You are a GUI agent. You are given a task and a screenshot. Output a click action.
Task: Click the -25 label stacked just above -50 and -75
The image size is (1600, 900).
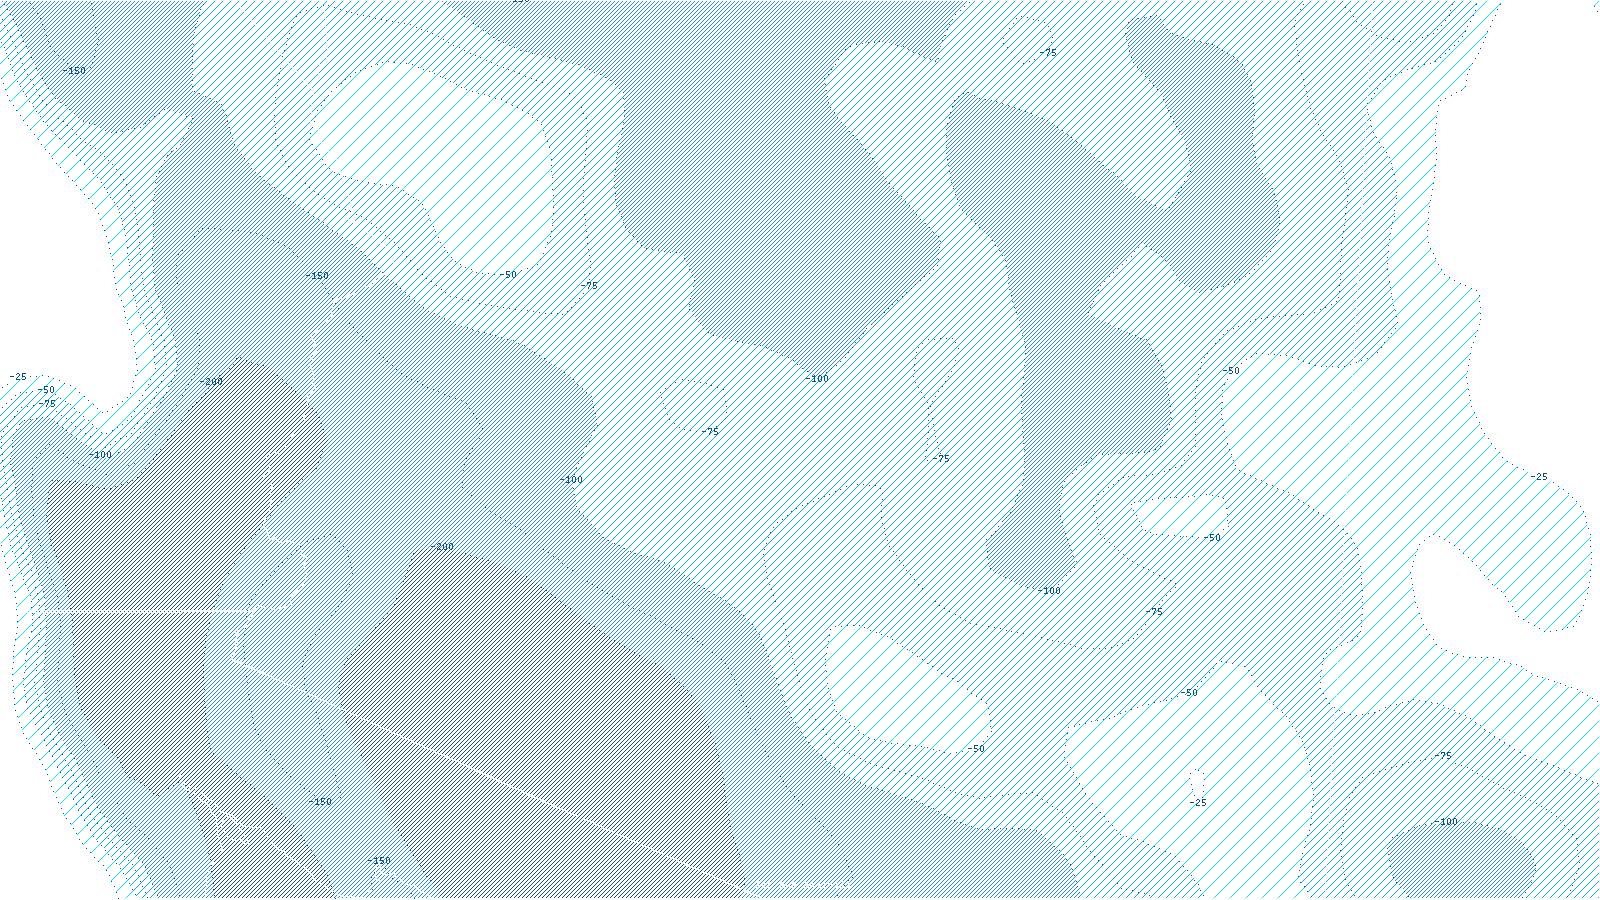18,377
